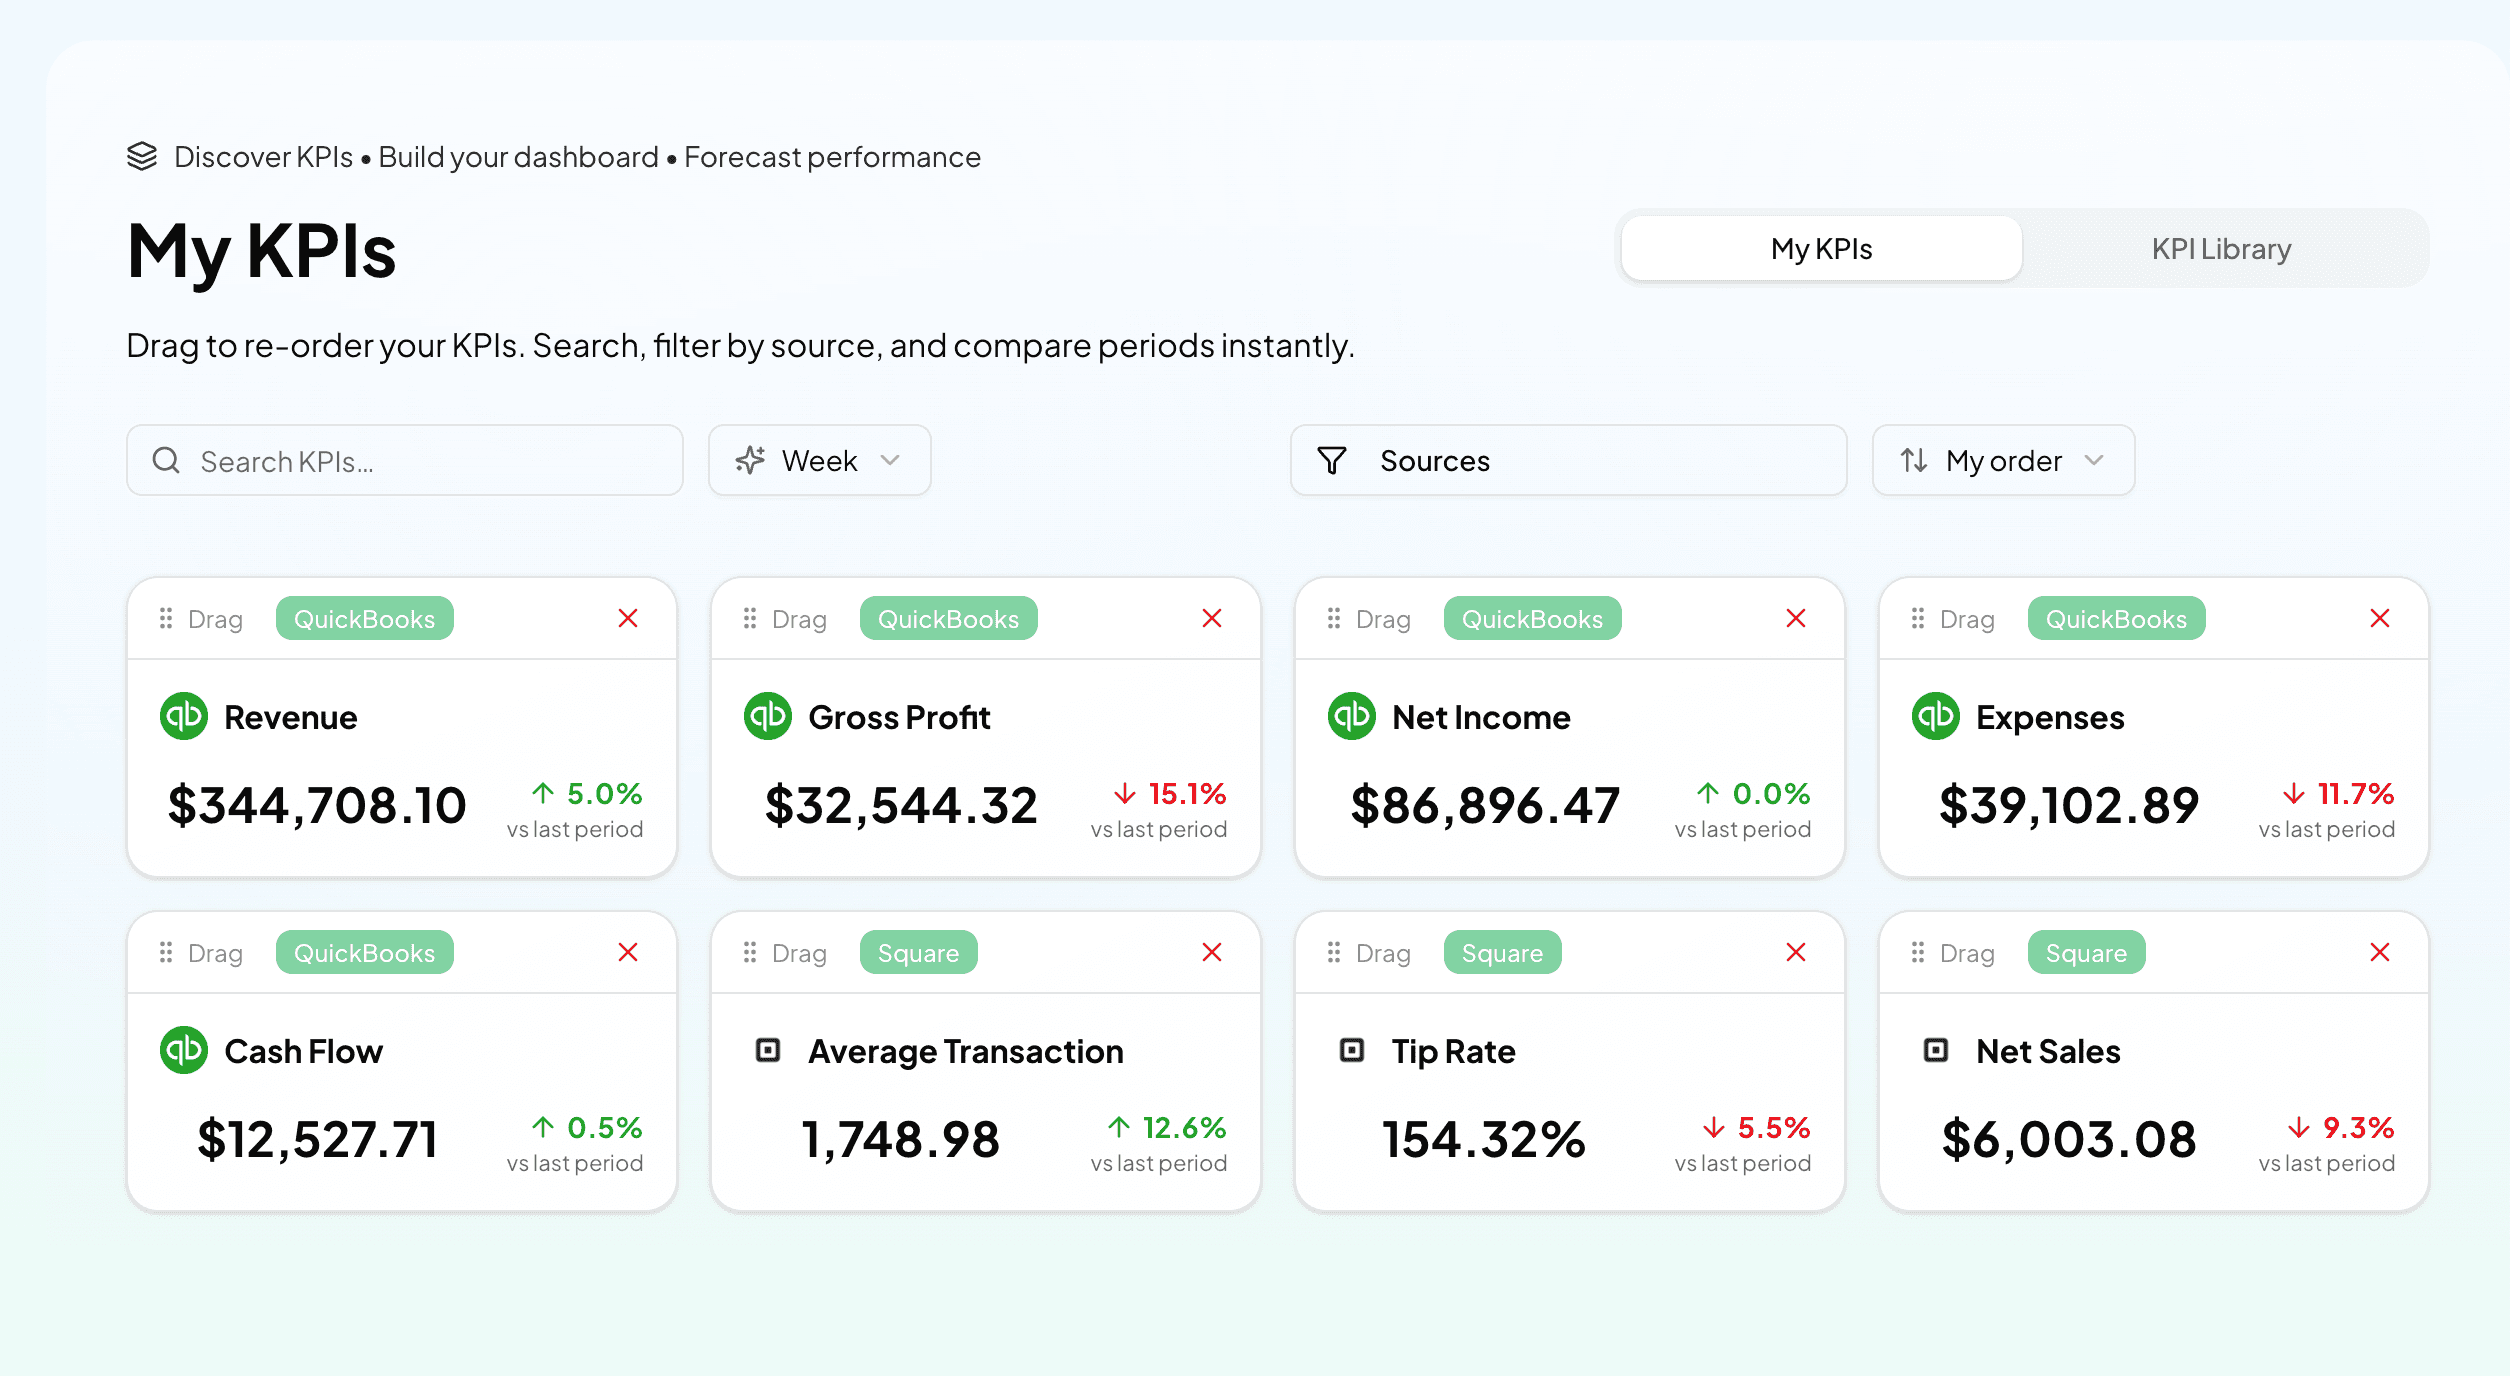
Task: Remove the Gross Profit KPI card
Action: pyautogui.click(x=1212, y=618)
